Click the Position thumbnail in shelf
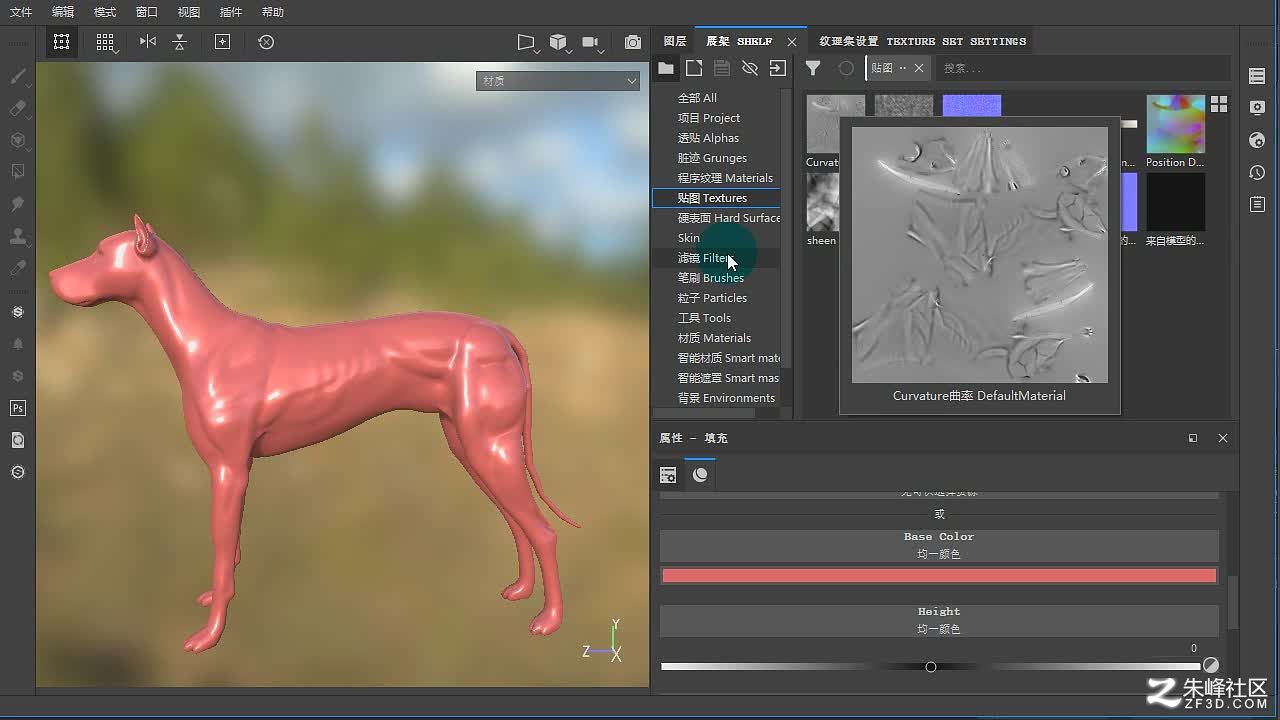The image size is (1280, 720). tap(1175, 124)
